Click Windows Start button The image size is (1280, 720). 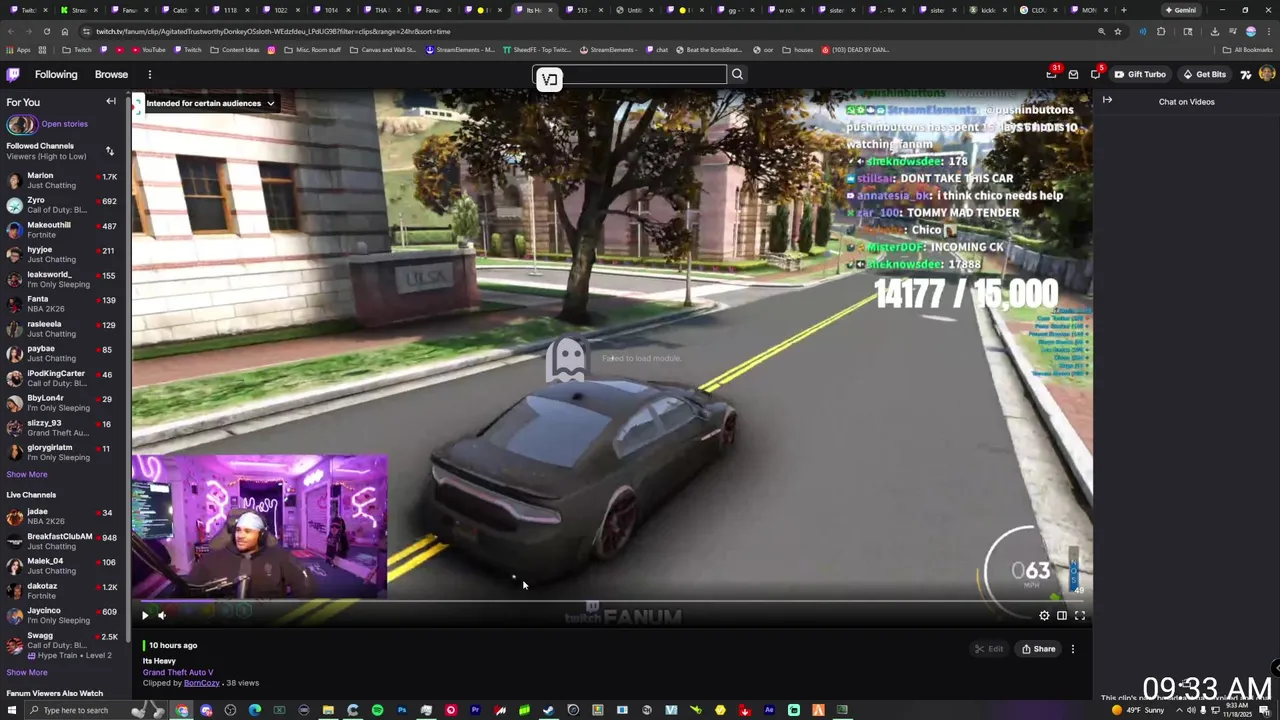coord(10,710)
